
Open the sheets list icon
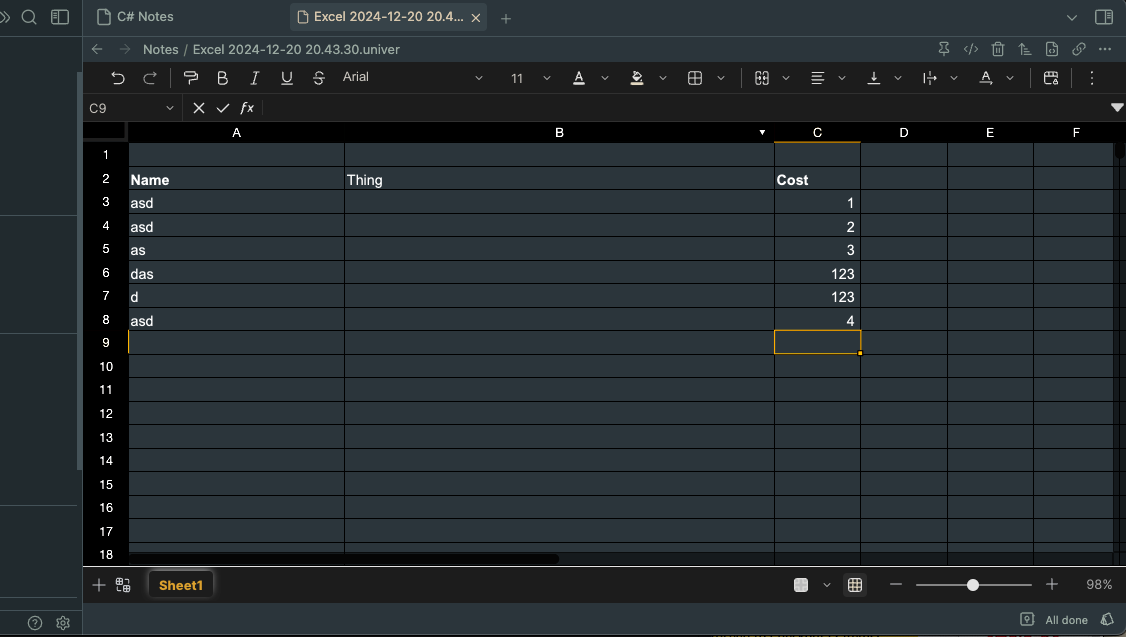(x=123, y=585)
